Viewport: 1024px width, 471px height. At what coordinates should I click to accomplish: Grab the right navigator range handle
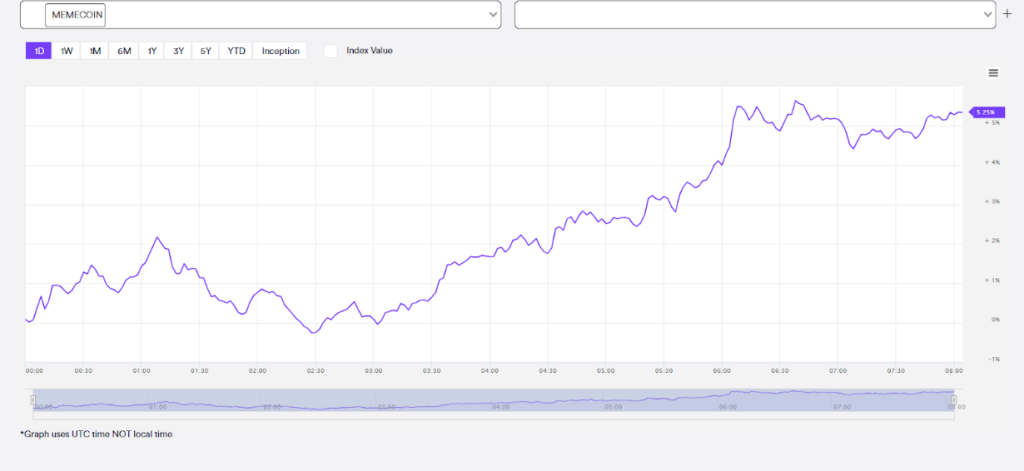(x=953, y=400)
